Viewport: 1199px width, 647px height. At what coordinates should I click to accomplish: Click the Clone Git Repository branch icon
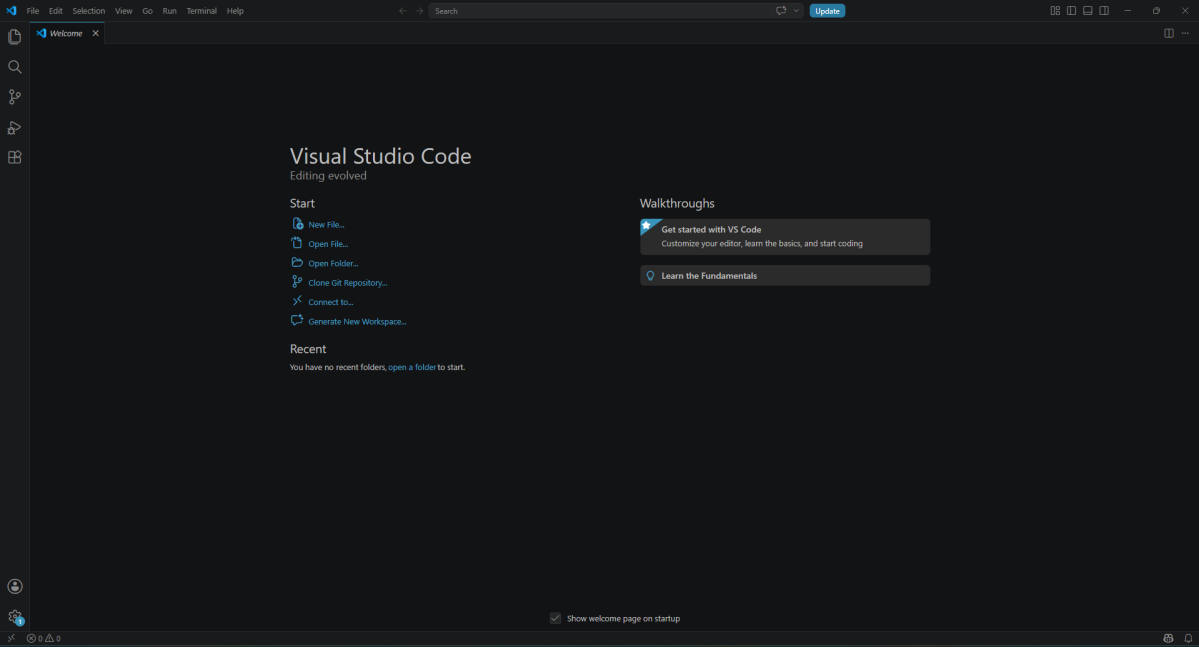coord(297,282)
